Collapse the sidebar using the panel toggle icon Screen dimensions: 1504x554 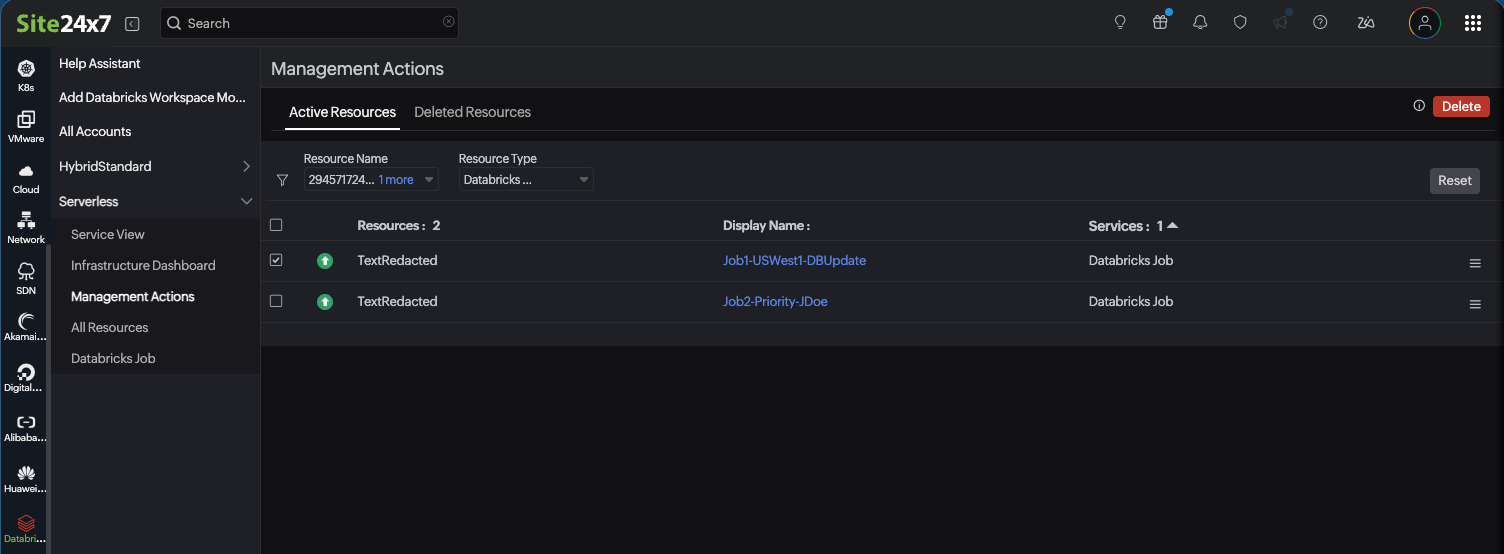(132, 23)
